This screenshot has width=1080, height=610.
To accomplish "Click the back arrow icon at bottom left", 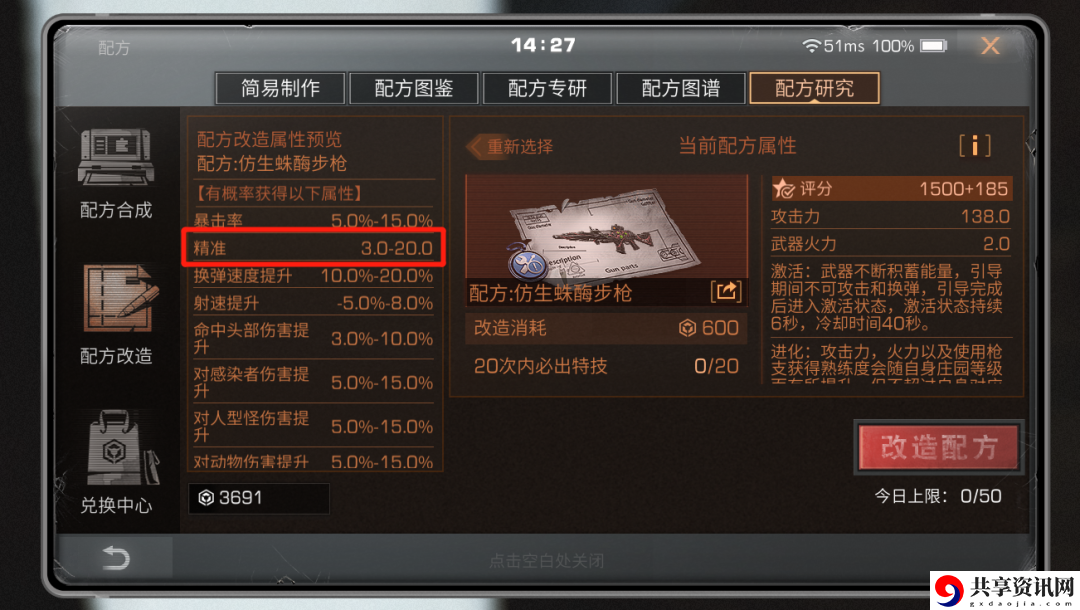I will point(116,557).
